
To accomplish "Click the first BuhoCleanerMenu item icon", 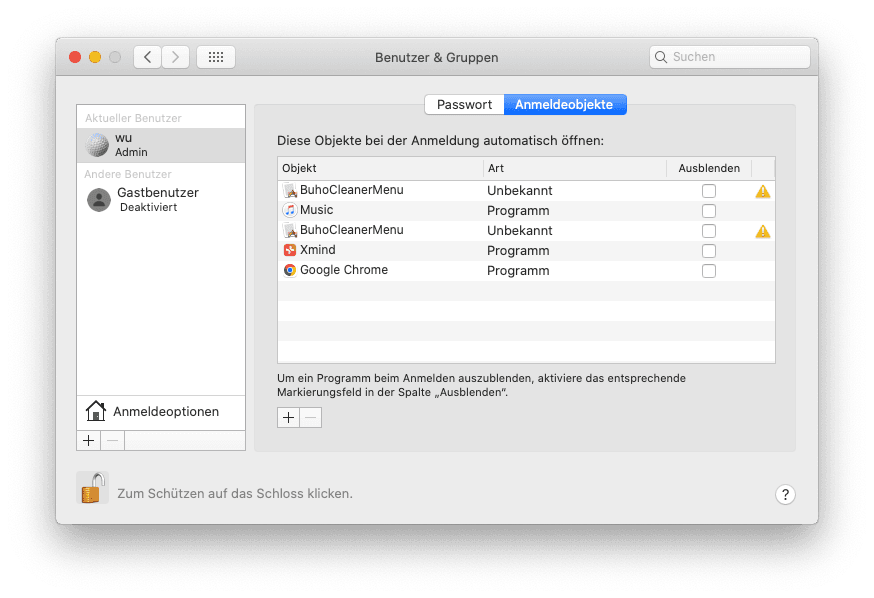I will tap(289, 190).
